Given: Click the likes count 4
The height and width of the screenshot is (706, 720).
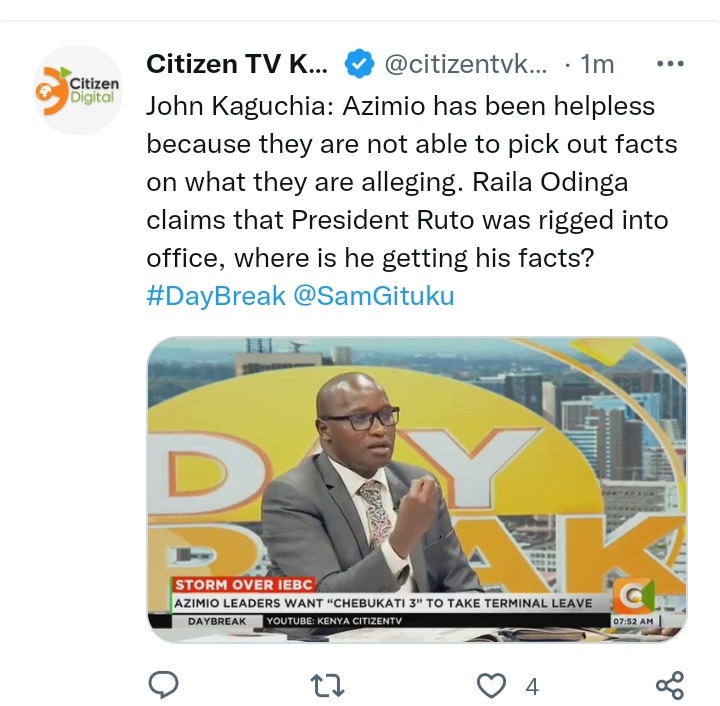Looking at the screenshot, I should pos(532,687).
